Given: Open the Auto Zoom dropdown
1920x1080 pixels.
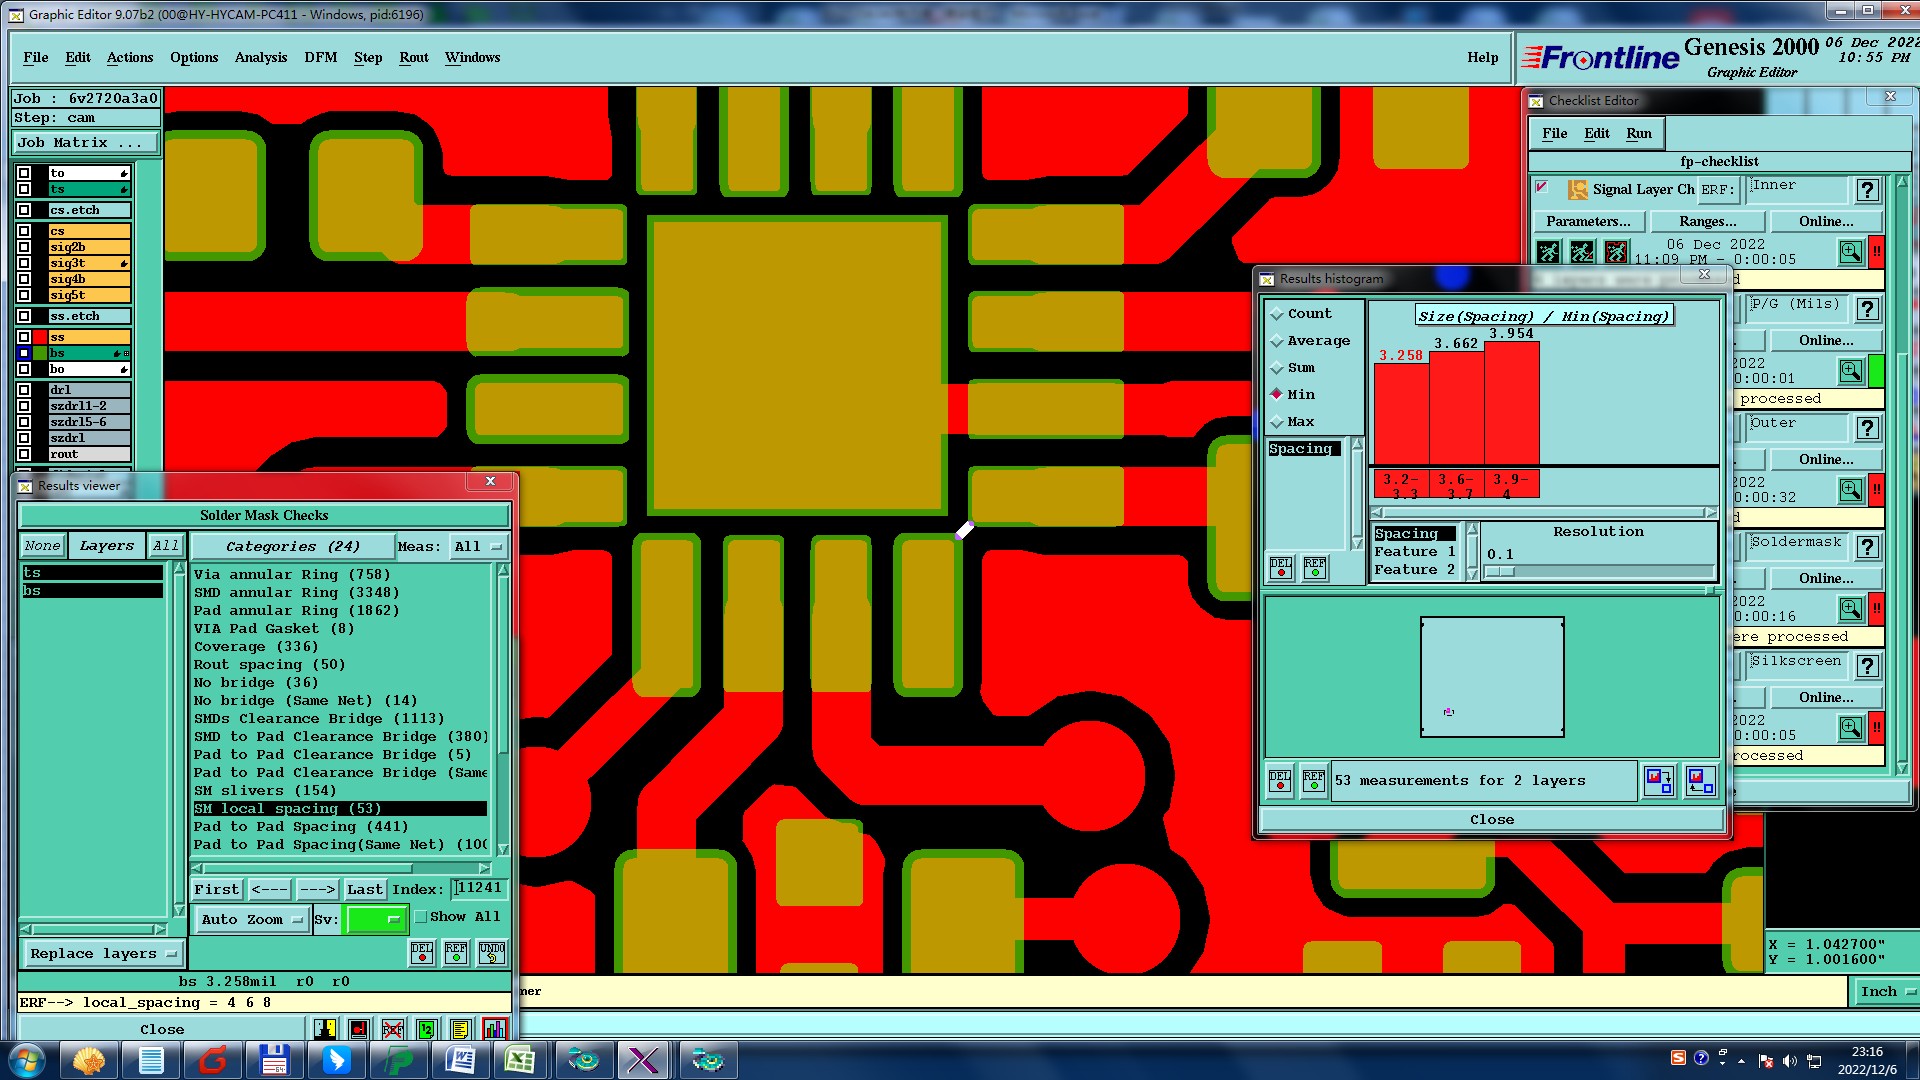Looking at the screenshot, I should tap(252, 920).
